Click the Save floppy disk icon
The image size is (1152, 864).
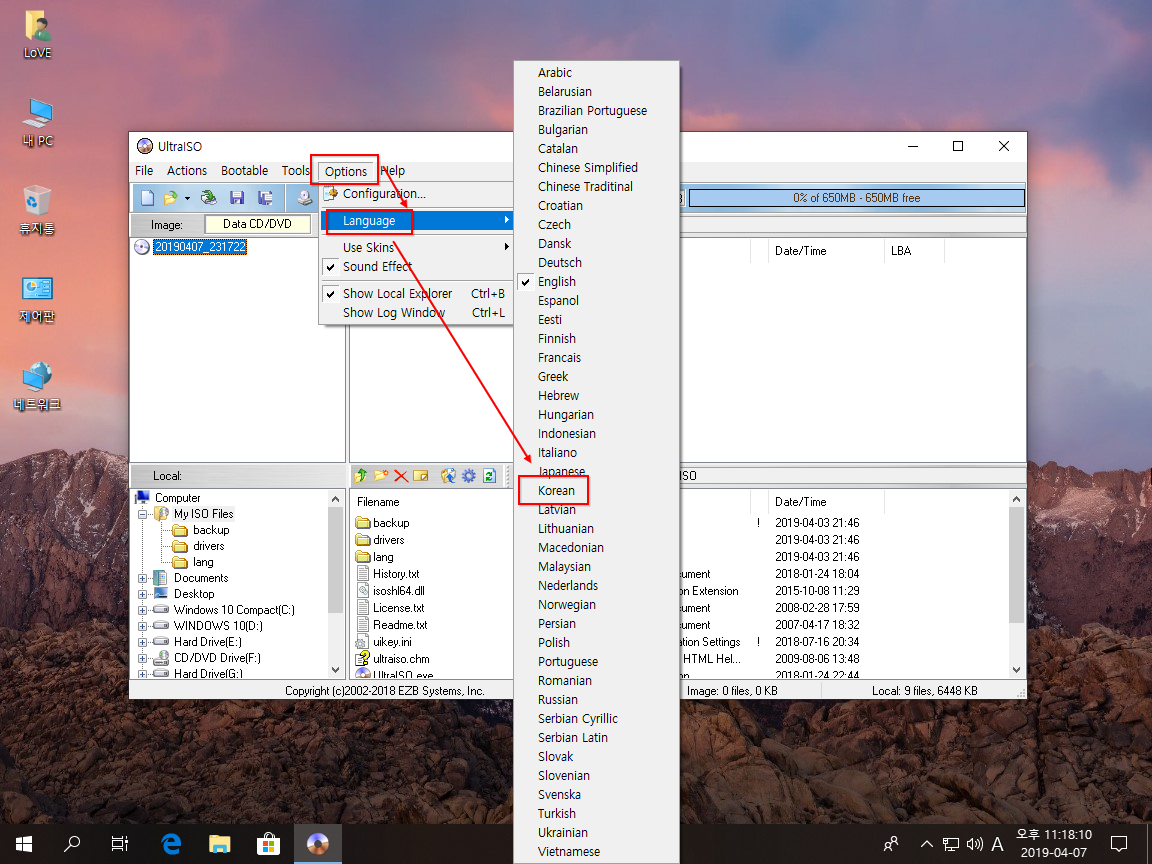(x=237, y=198)
